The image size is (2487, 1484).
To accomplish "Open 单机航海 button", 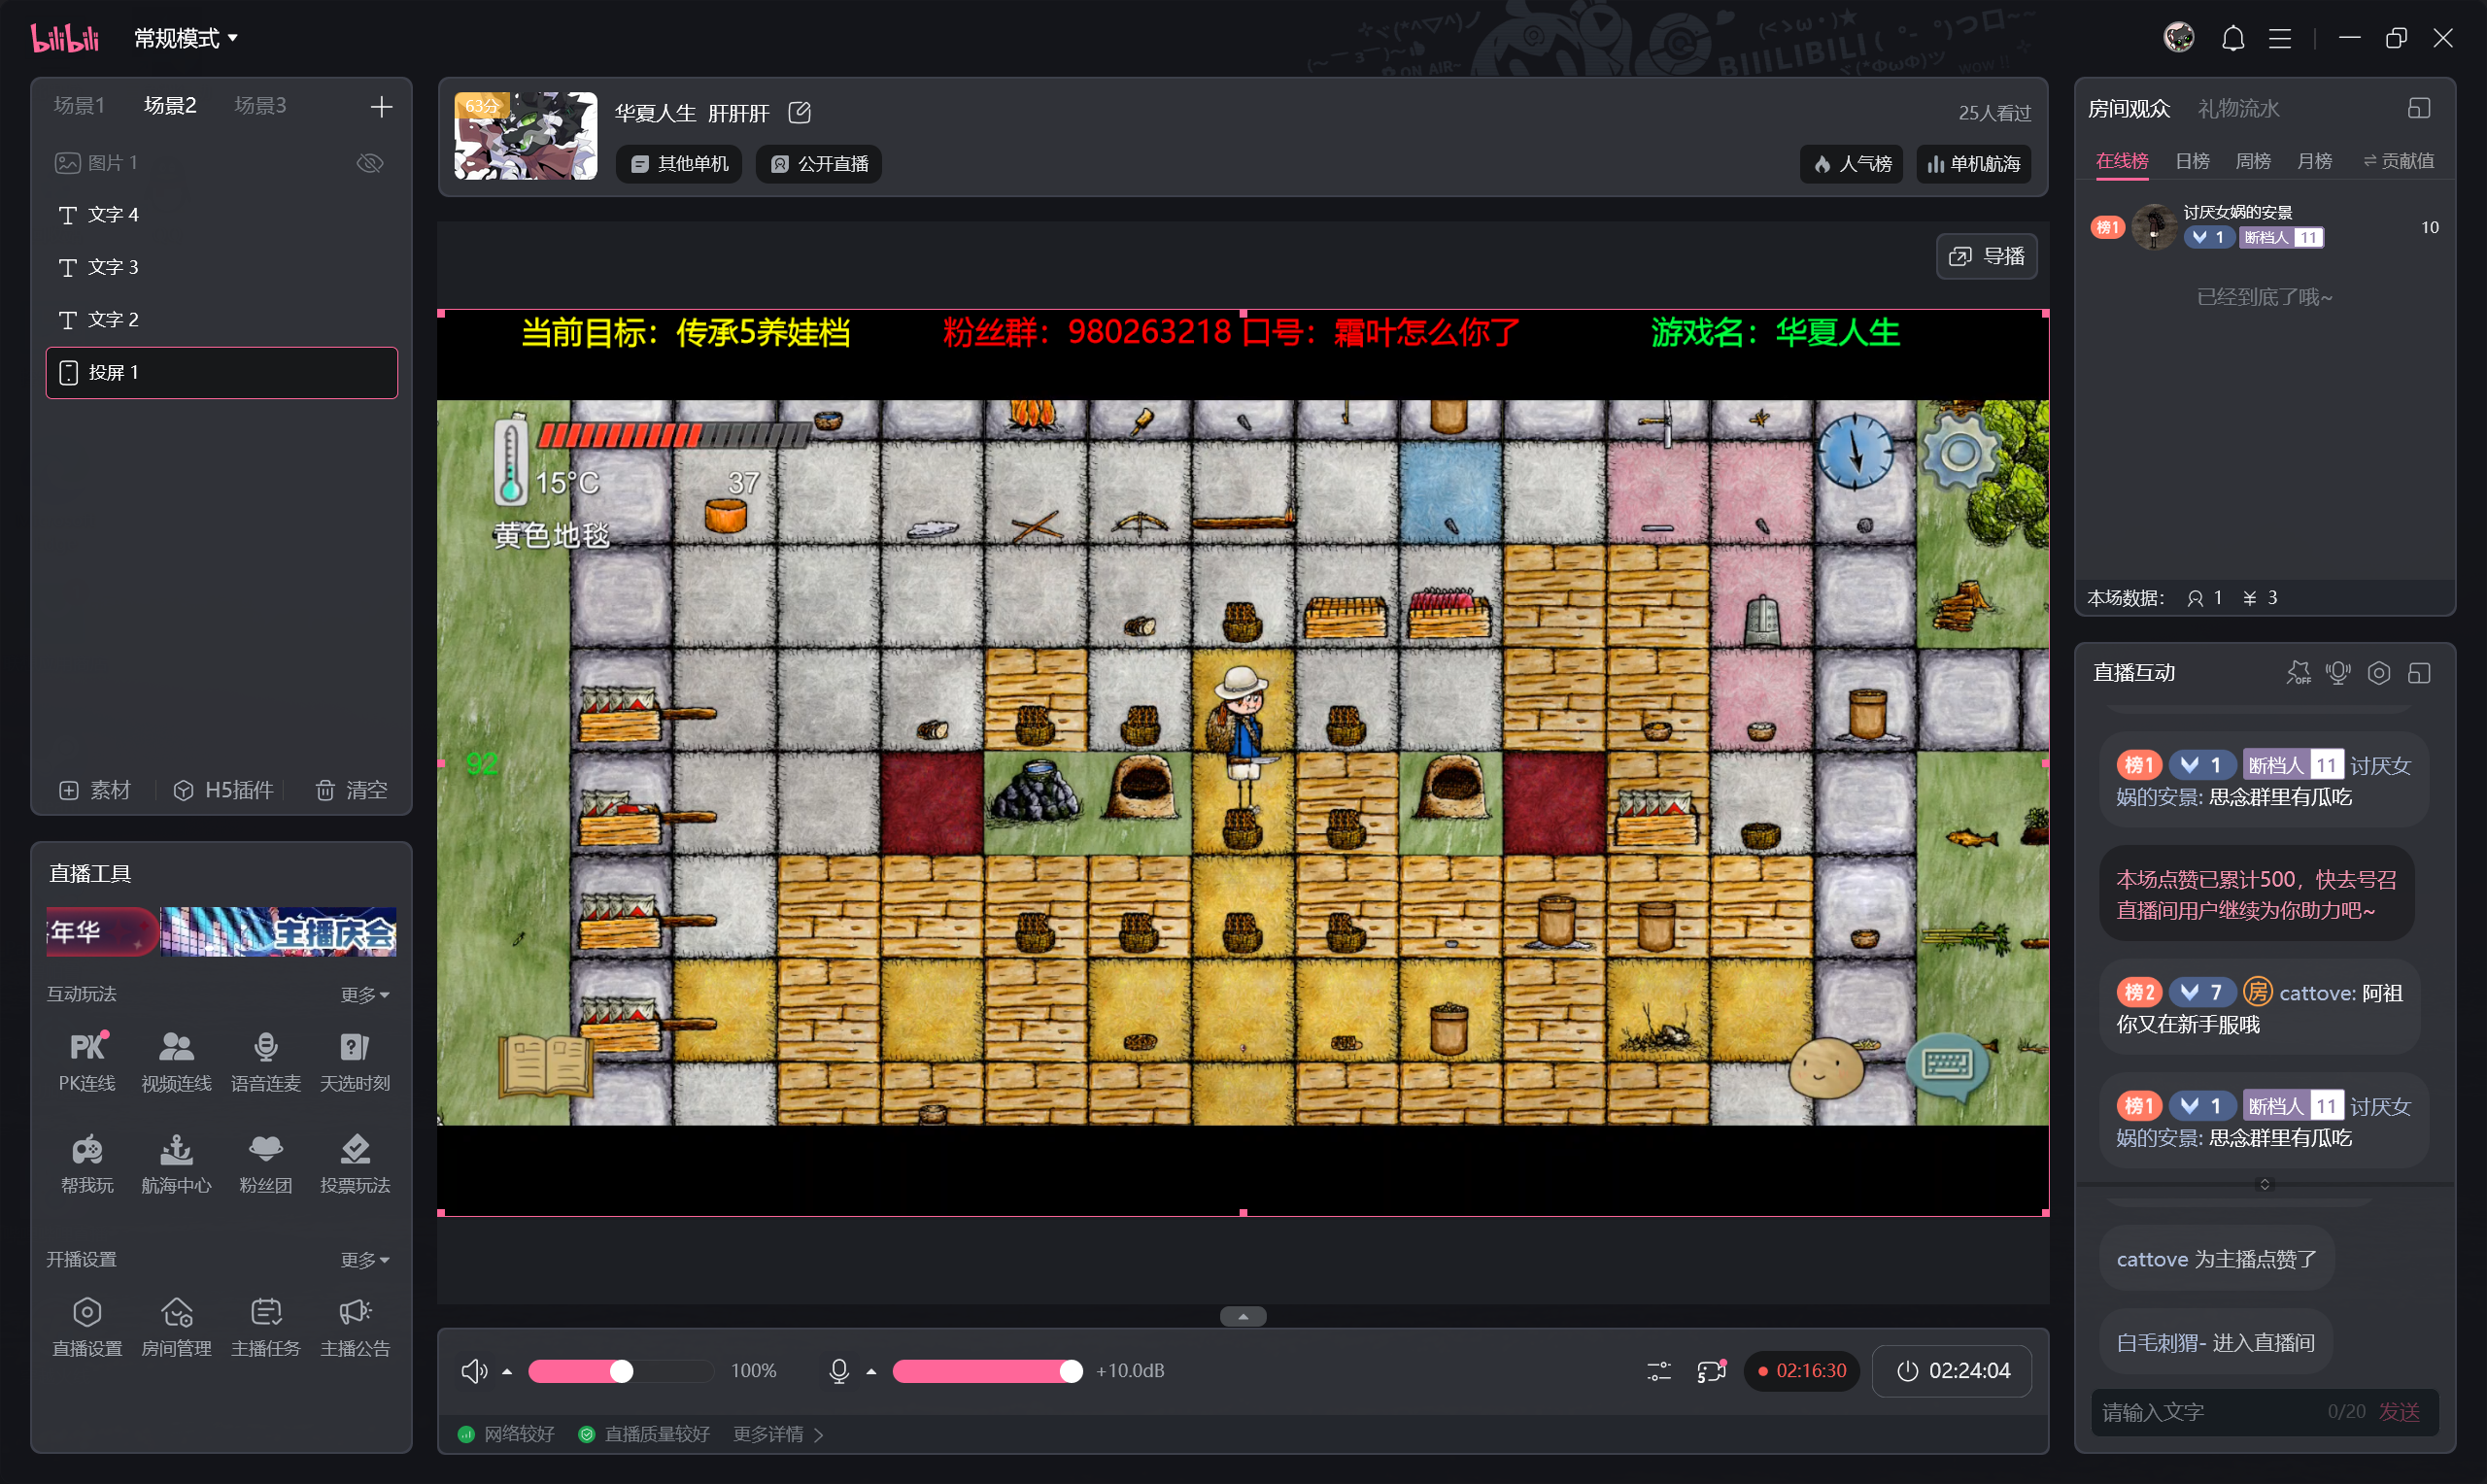I will tap(1974, 164).
